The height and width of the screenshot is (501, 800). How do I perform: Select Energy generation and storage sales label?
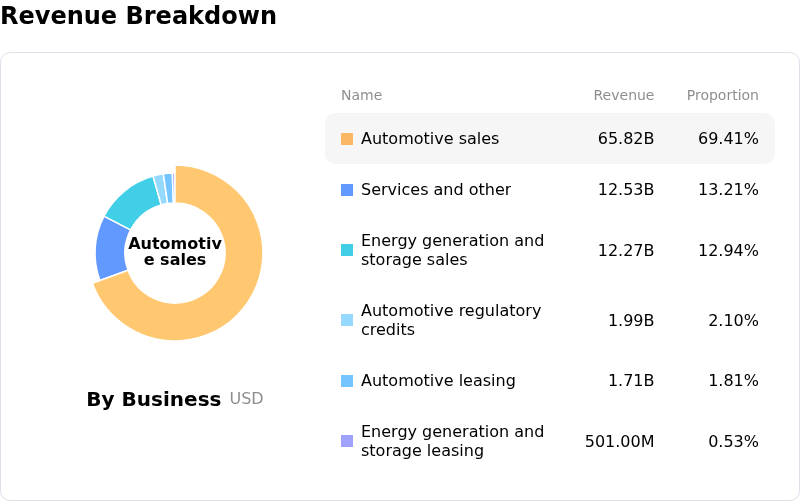pos(452,250)
